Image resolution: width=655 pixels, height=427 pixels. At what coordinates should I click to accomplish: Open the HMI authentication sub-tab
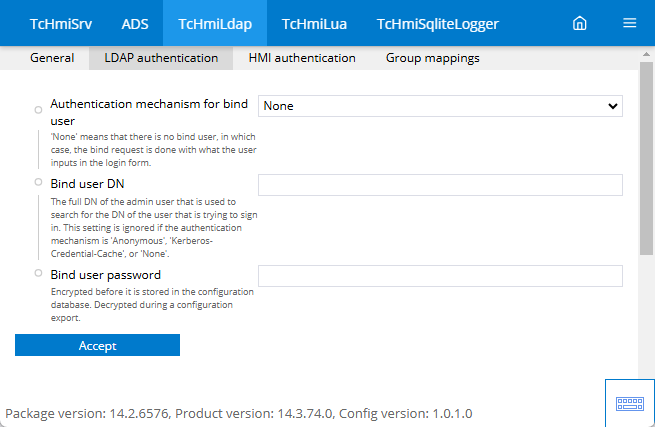coord(302,58)
